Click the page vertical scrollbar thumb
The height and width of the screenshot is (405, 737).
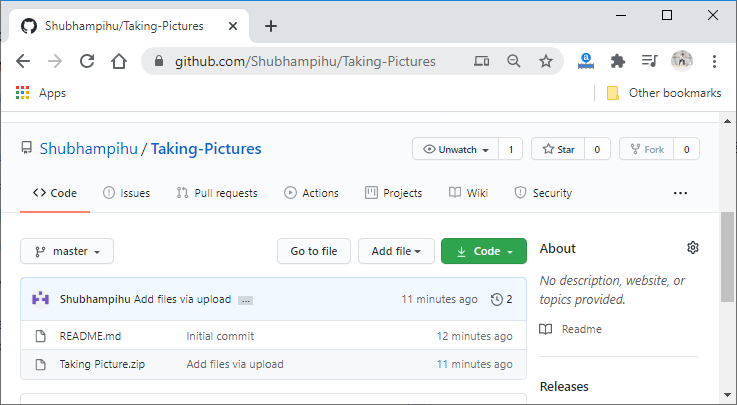coord(727,257)
